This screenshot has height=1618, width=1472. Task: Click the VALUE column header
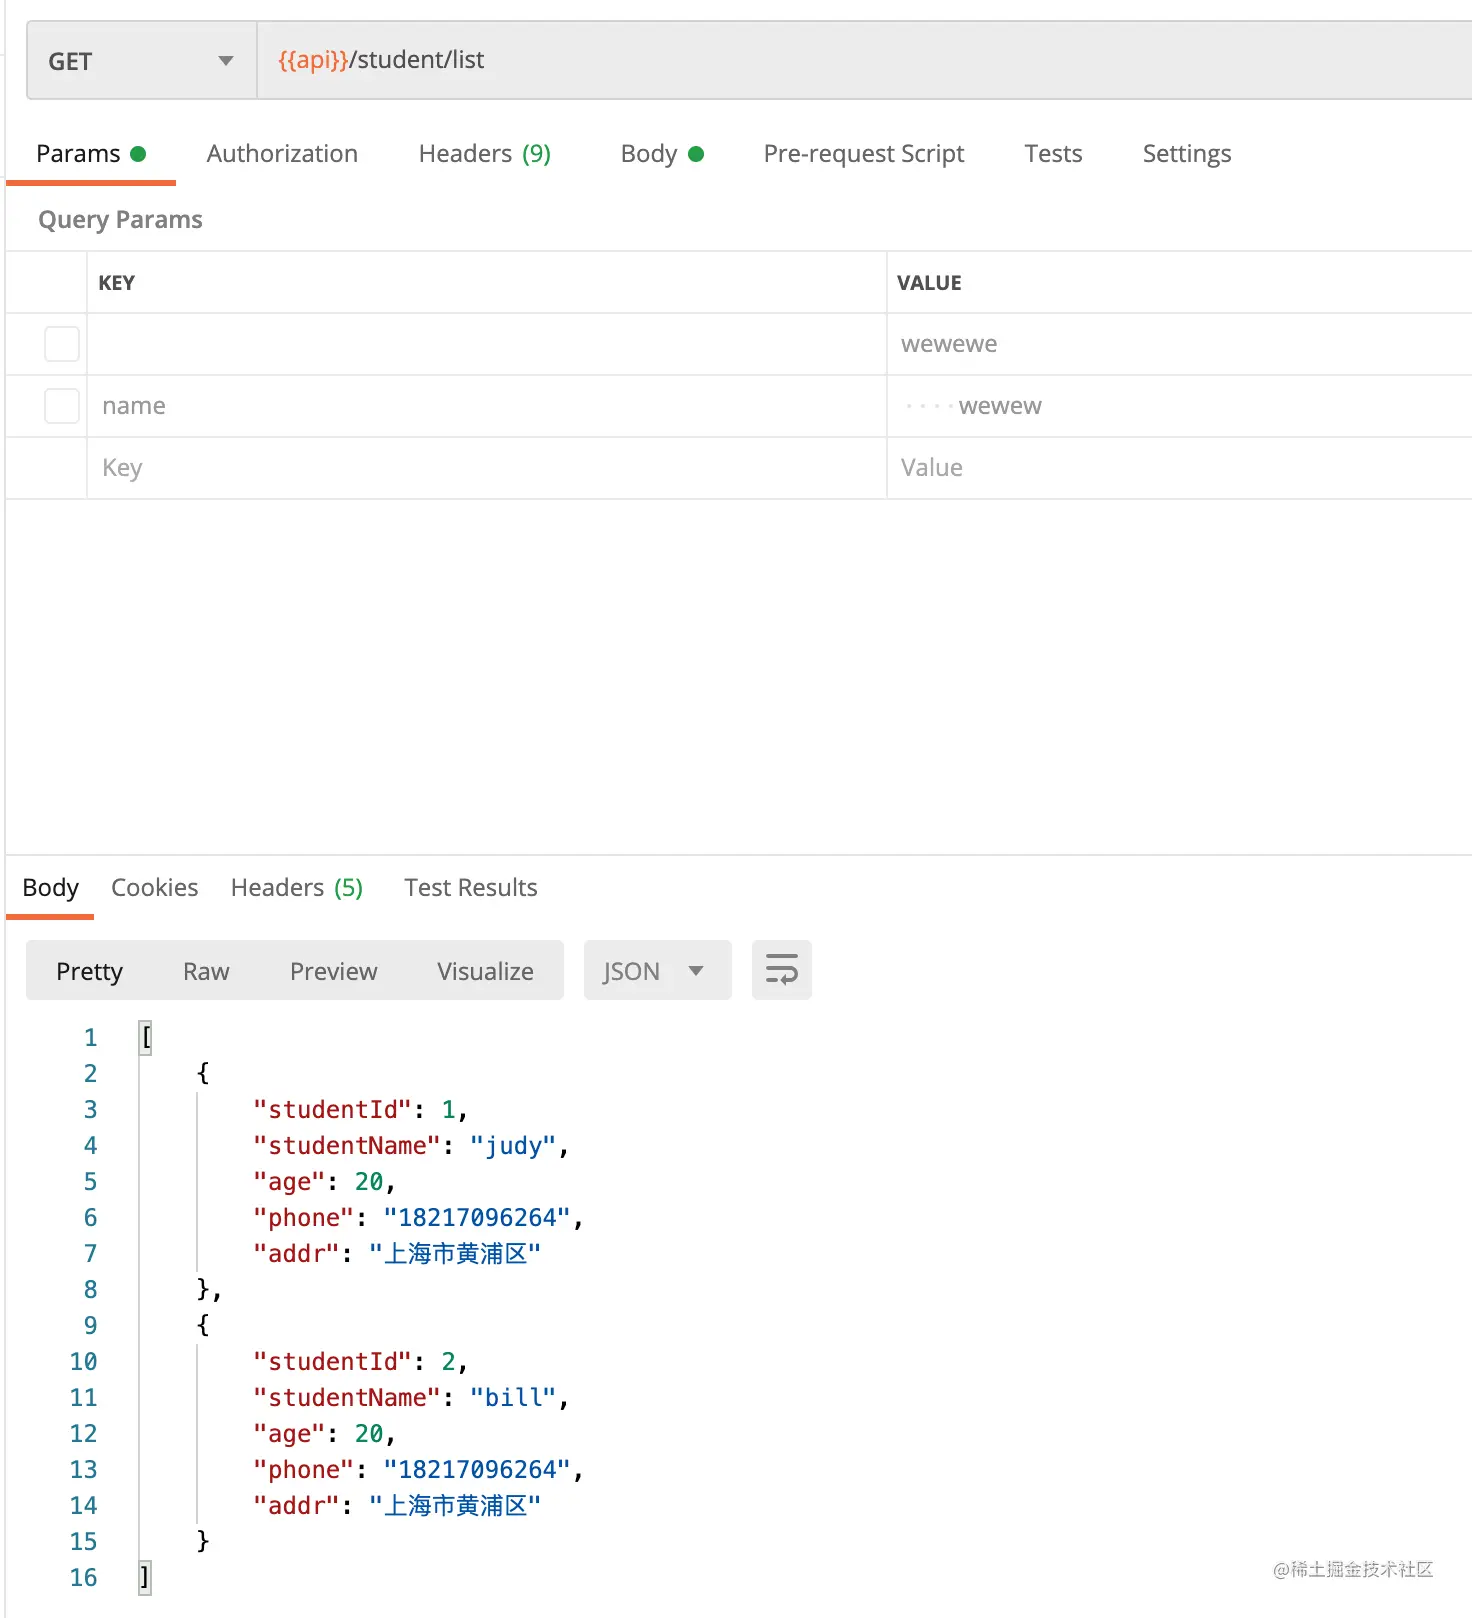point(929,283)
